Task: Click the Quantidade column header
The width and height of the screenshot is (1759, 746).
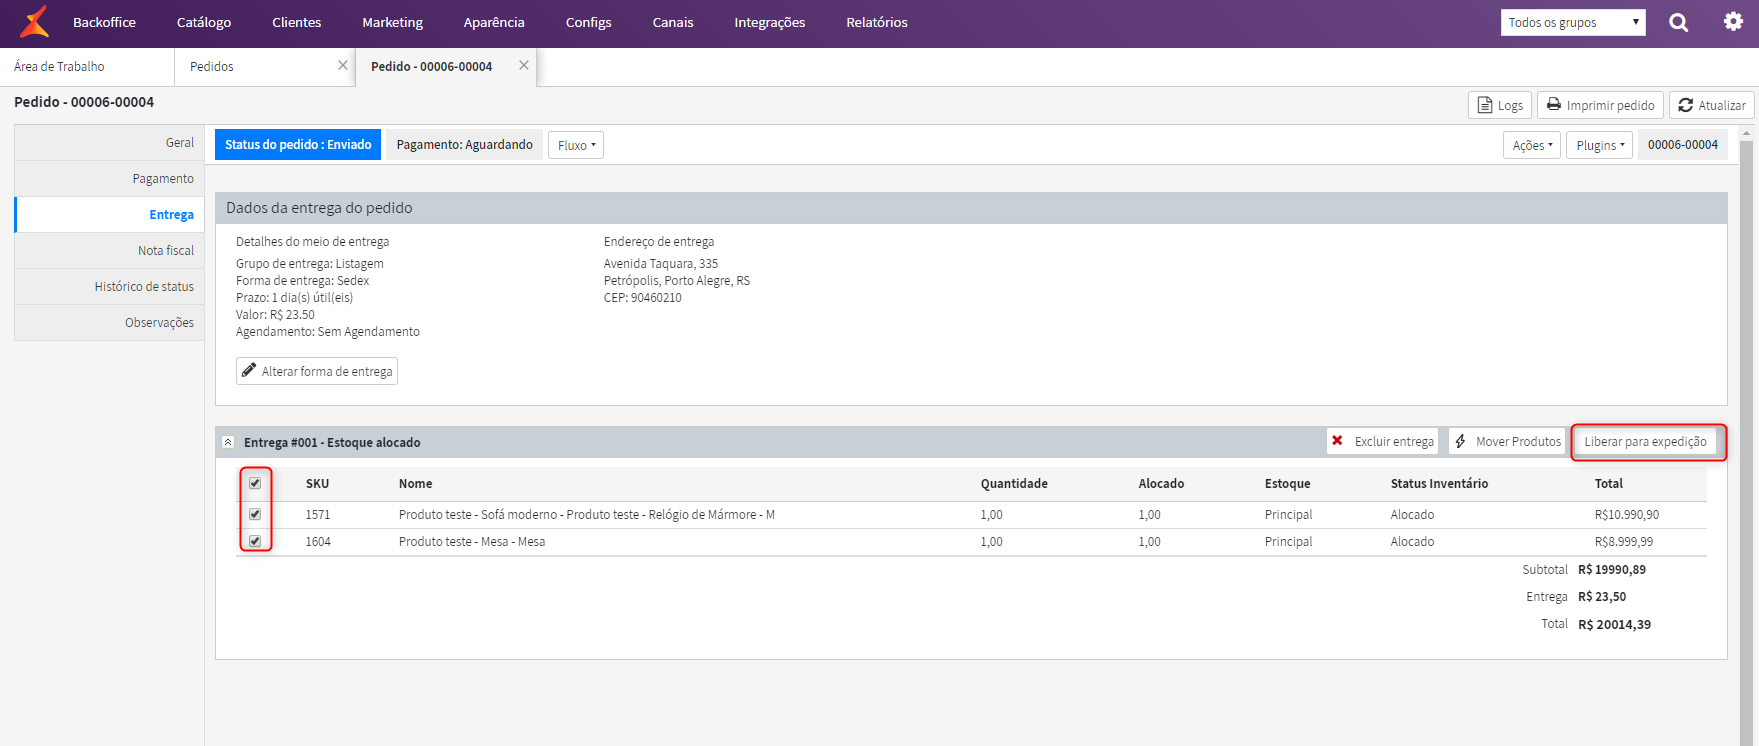Action: tap(1014, 484)
